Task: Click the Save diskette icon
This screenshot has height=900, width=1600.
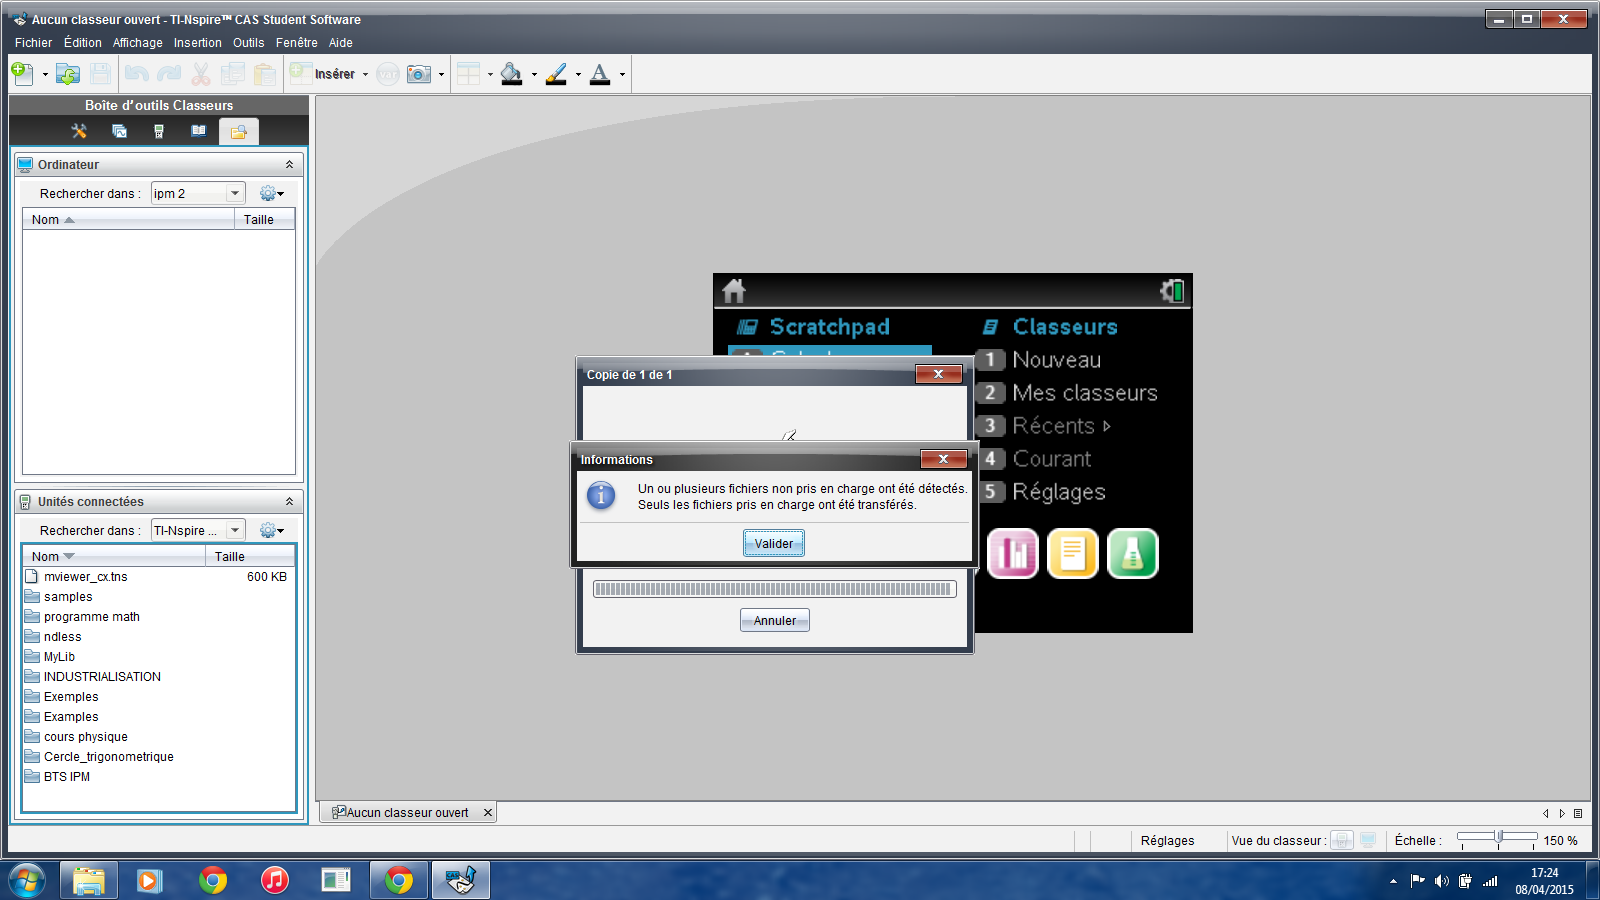Action: pos(100,73)
